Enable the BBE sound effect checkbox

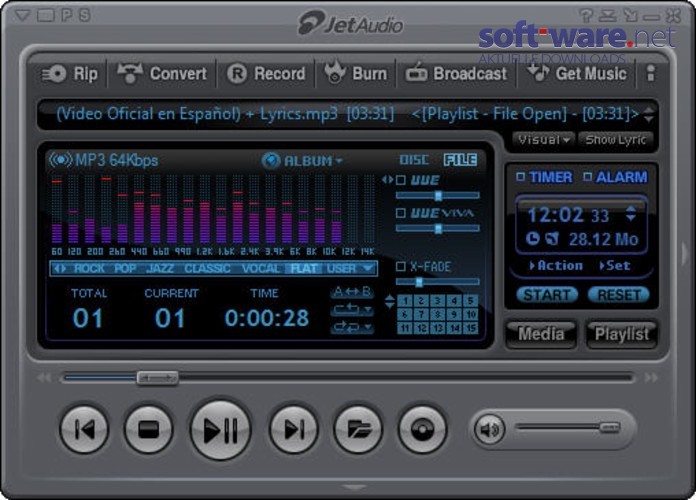pos(401,180)
